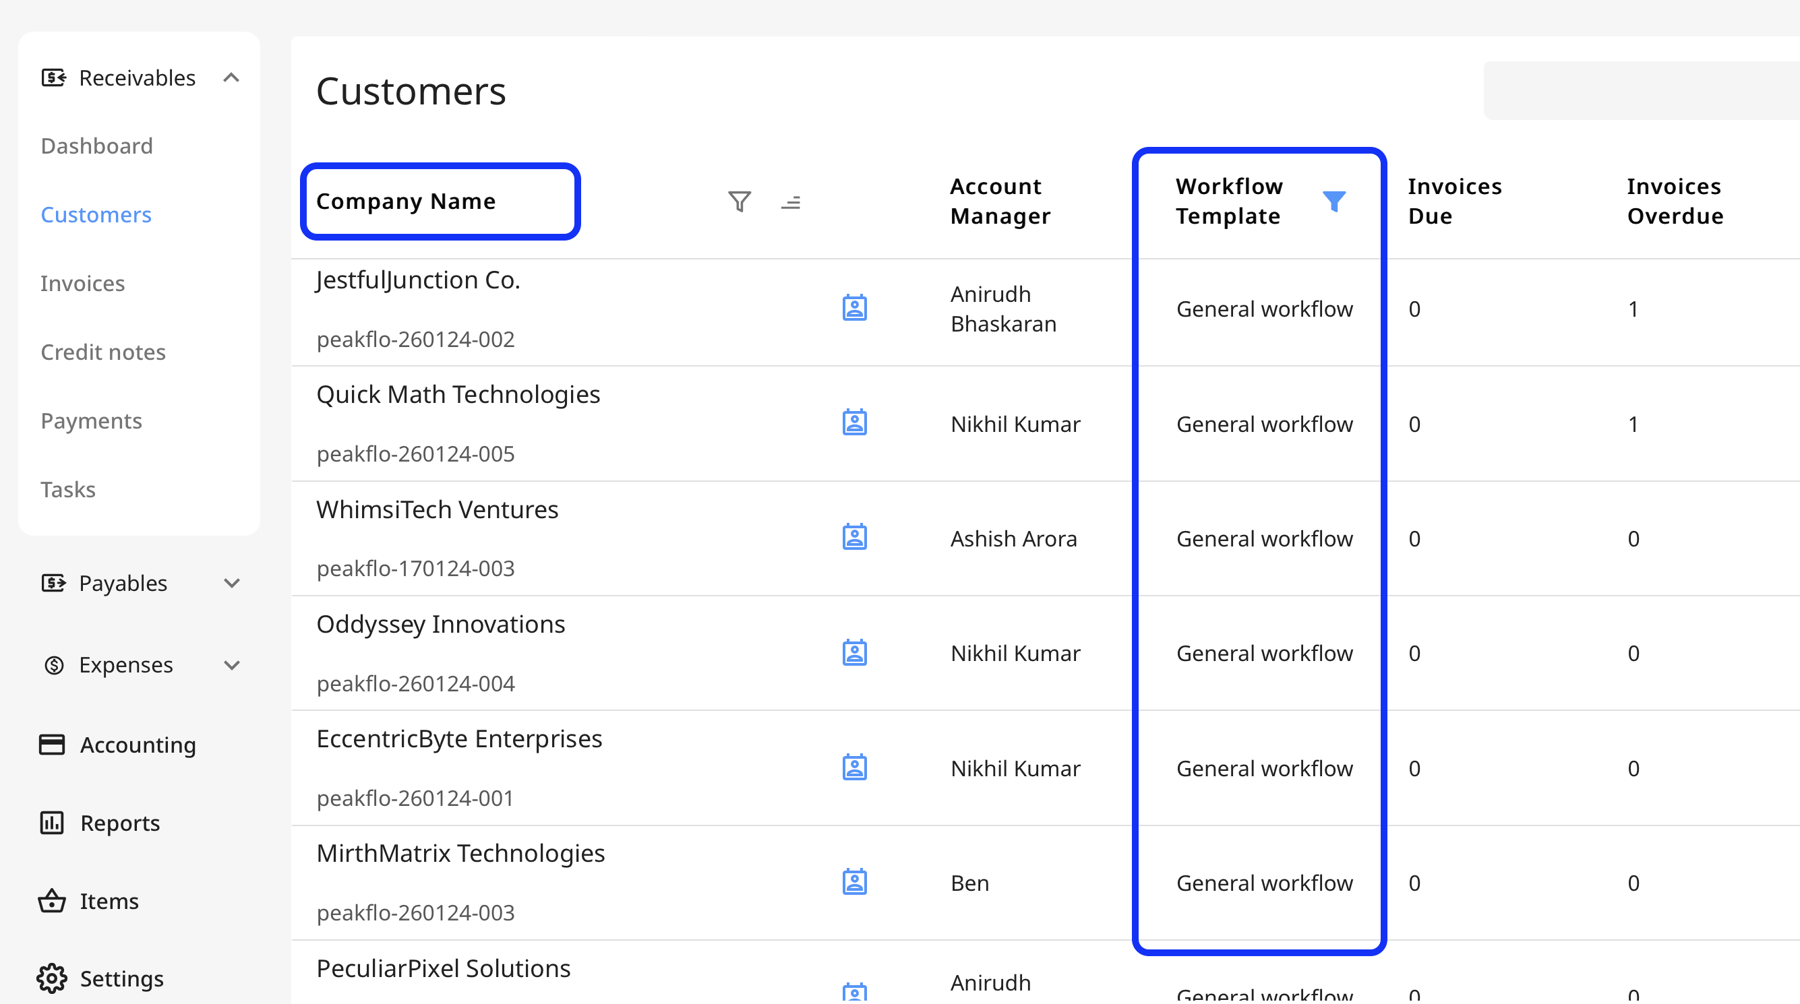
Task: Select the Receivables icon in the sidebar
Action: click(x=54, y=77)
